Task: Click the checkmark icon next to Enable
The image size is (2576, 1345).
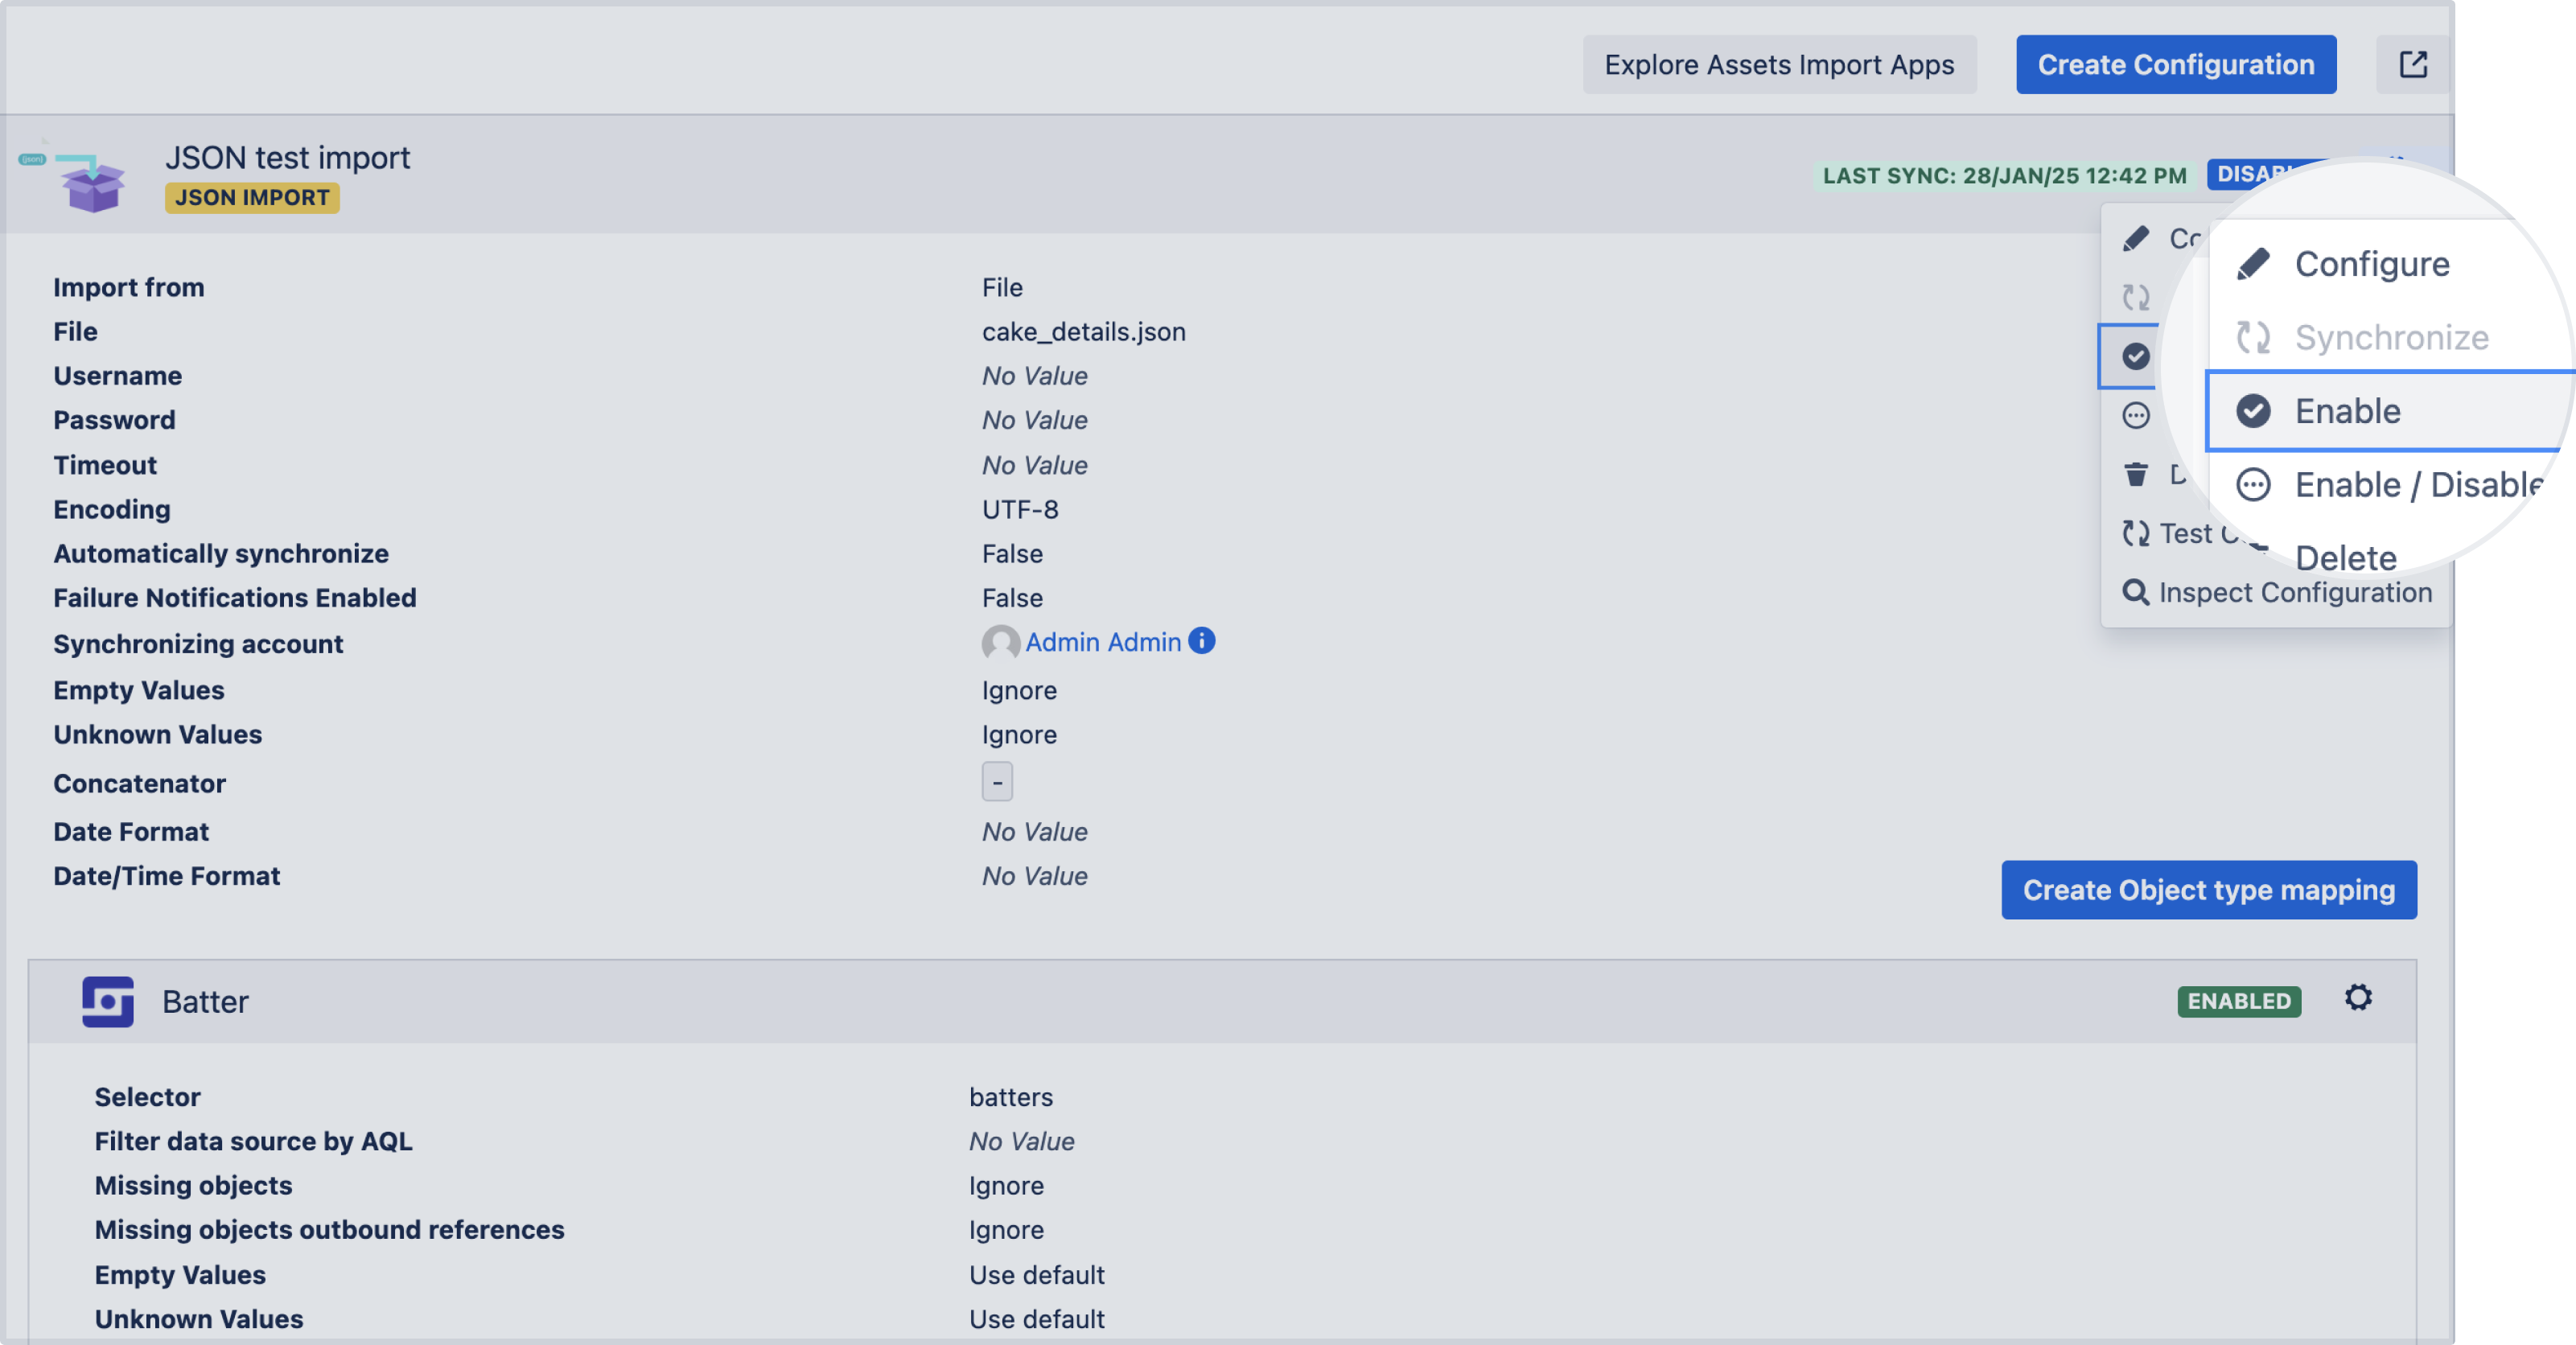Action: coord(2253,411)
